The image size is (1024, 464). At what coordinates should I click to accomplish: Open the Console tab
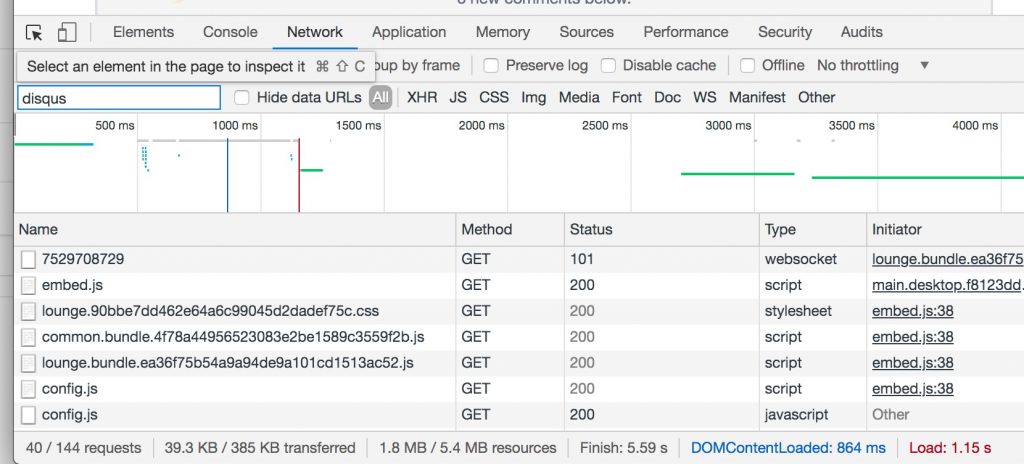[230, 32]
